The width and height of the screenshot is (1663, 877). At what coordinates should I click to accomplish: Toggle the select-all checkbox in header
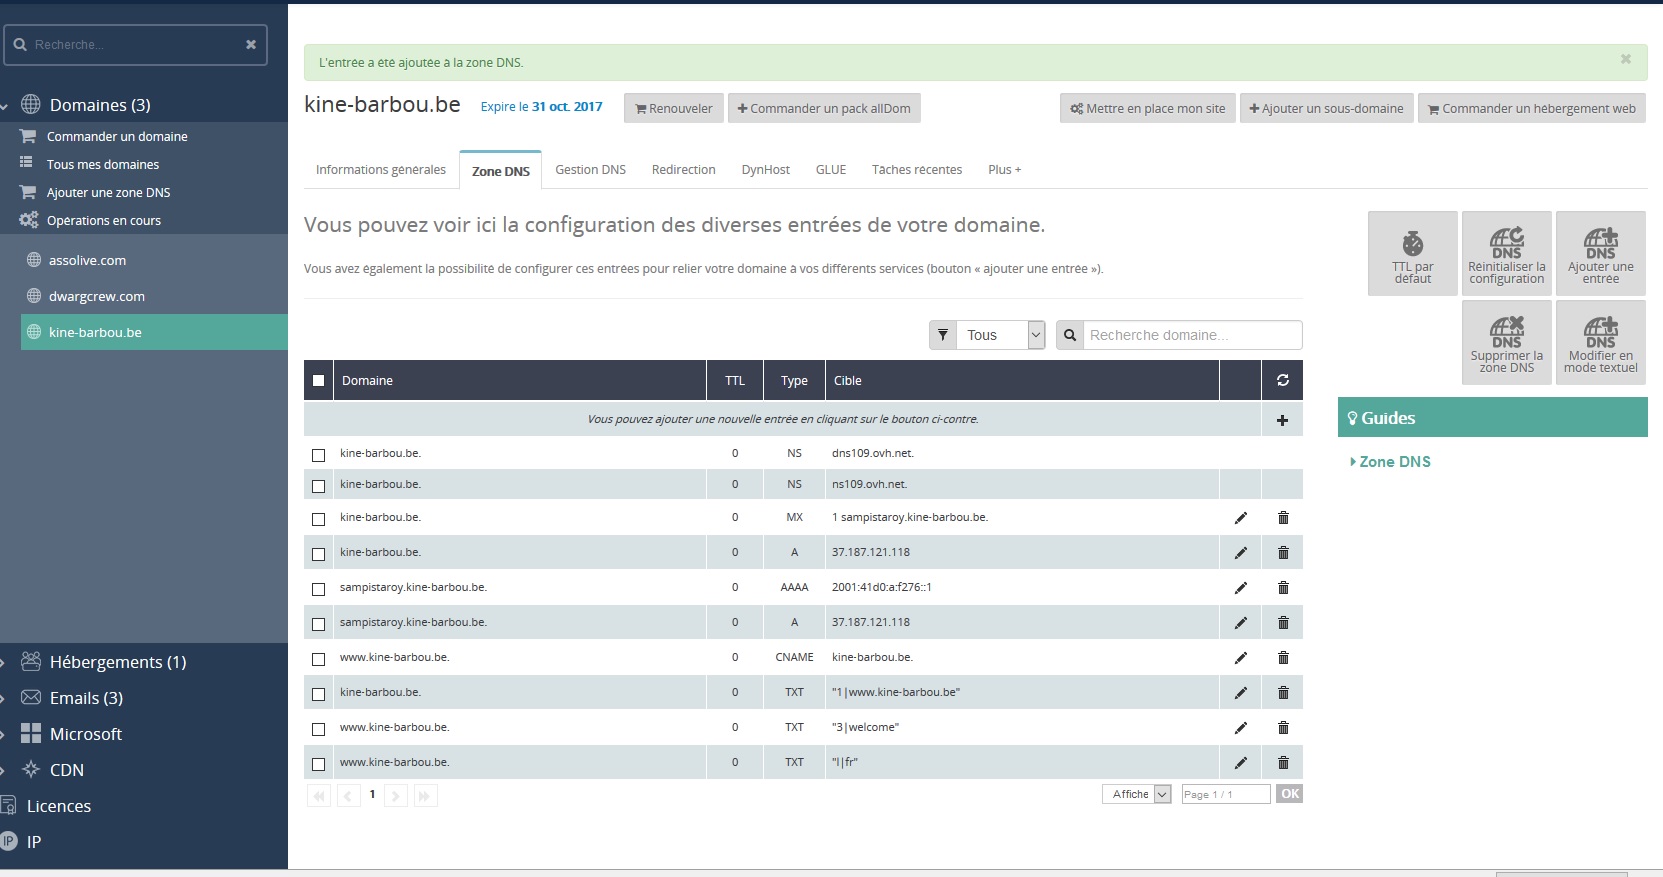click(x=318, y=380)
